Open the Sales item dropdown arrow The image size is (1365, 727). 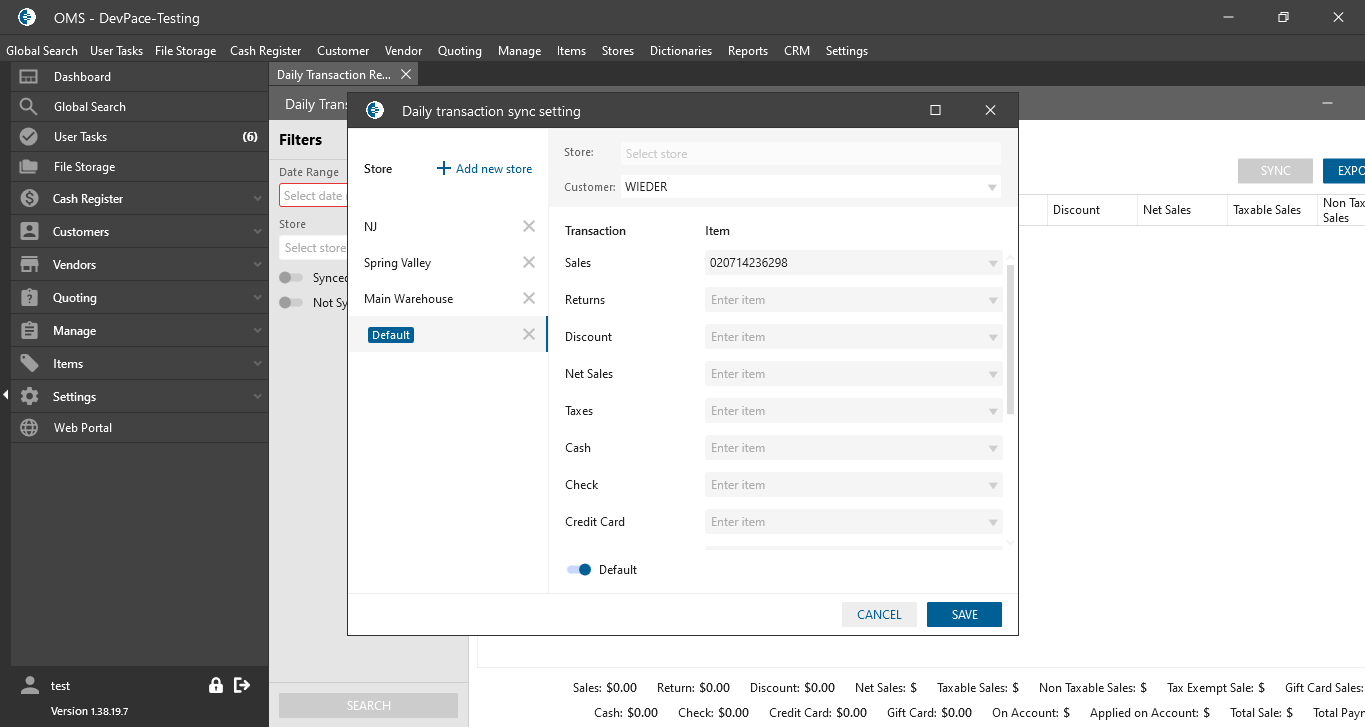click(x=992, y=263)
